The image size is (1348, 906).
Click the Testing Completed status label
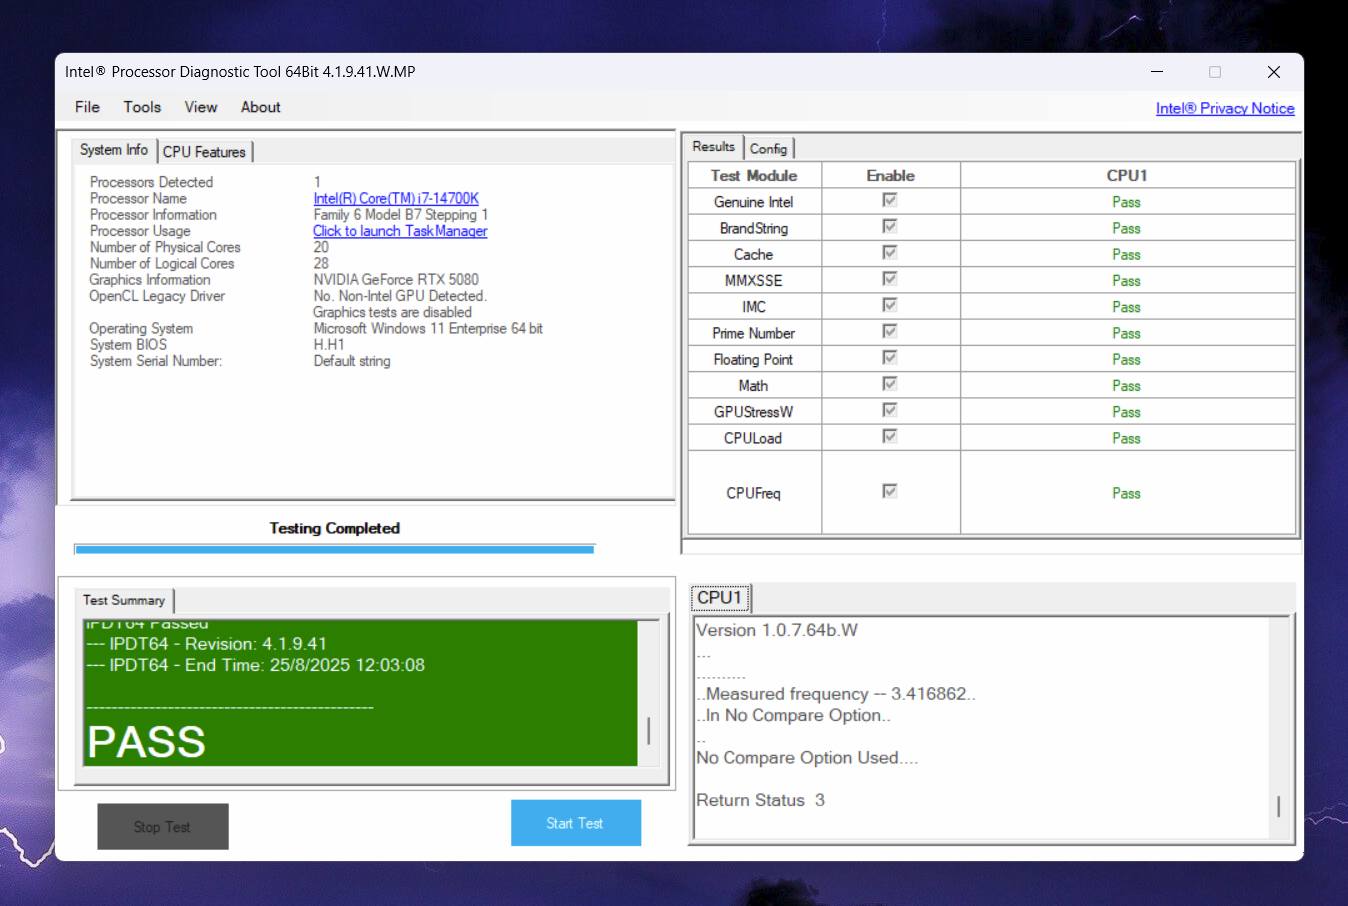click(x=335, y=528)
